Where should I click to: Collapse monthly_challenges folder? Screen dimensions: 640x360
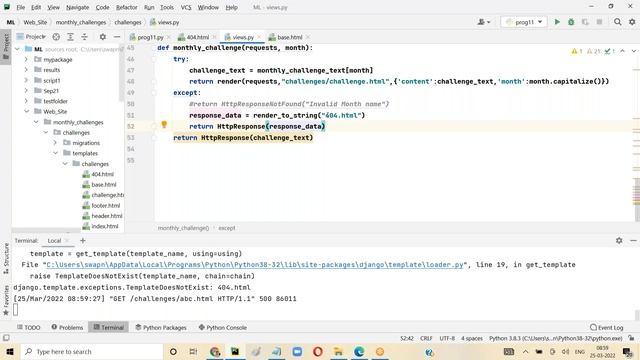[x=36, y=122]
